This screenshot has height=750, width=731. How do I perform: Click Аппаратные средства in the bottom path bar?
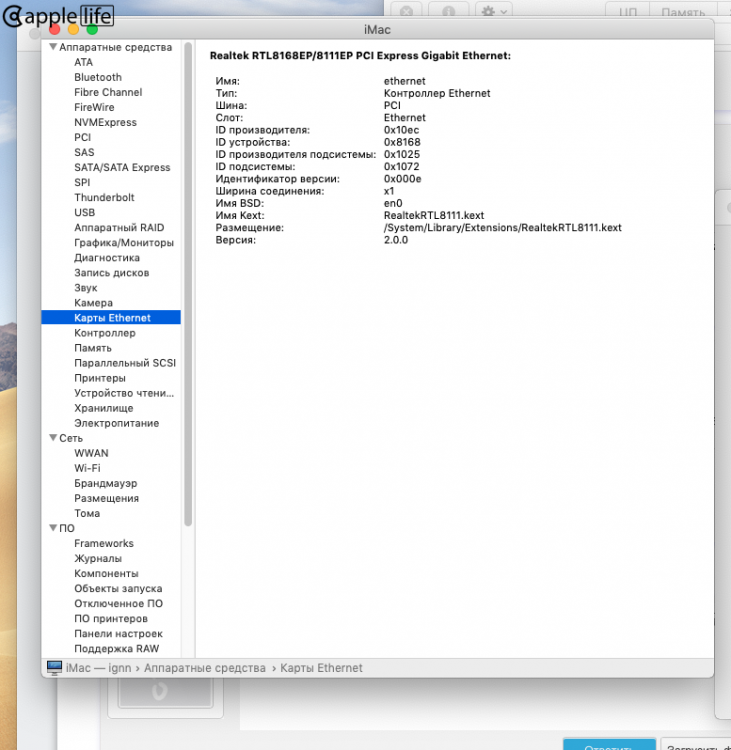coord(205,668)
